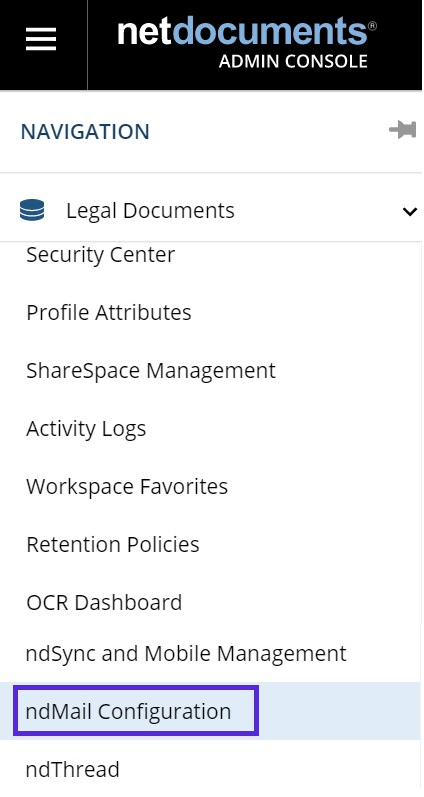Pin the navigation panel with pushpin icon
424x797 pixels.
pos(403,130)
